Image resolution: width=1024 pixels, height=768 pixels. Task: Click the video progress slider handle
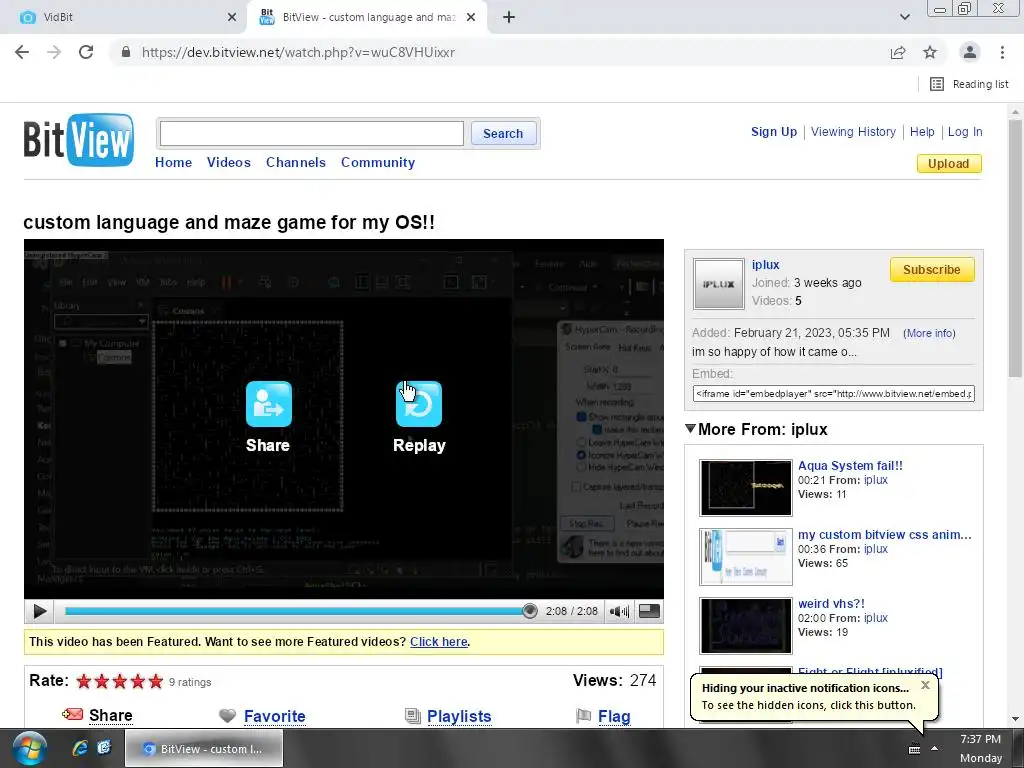[x=530, y=611]
